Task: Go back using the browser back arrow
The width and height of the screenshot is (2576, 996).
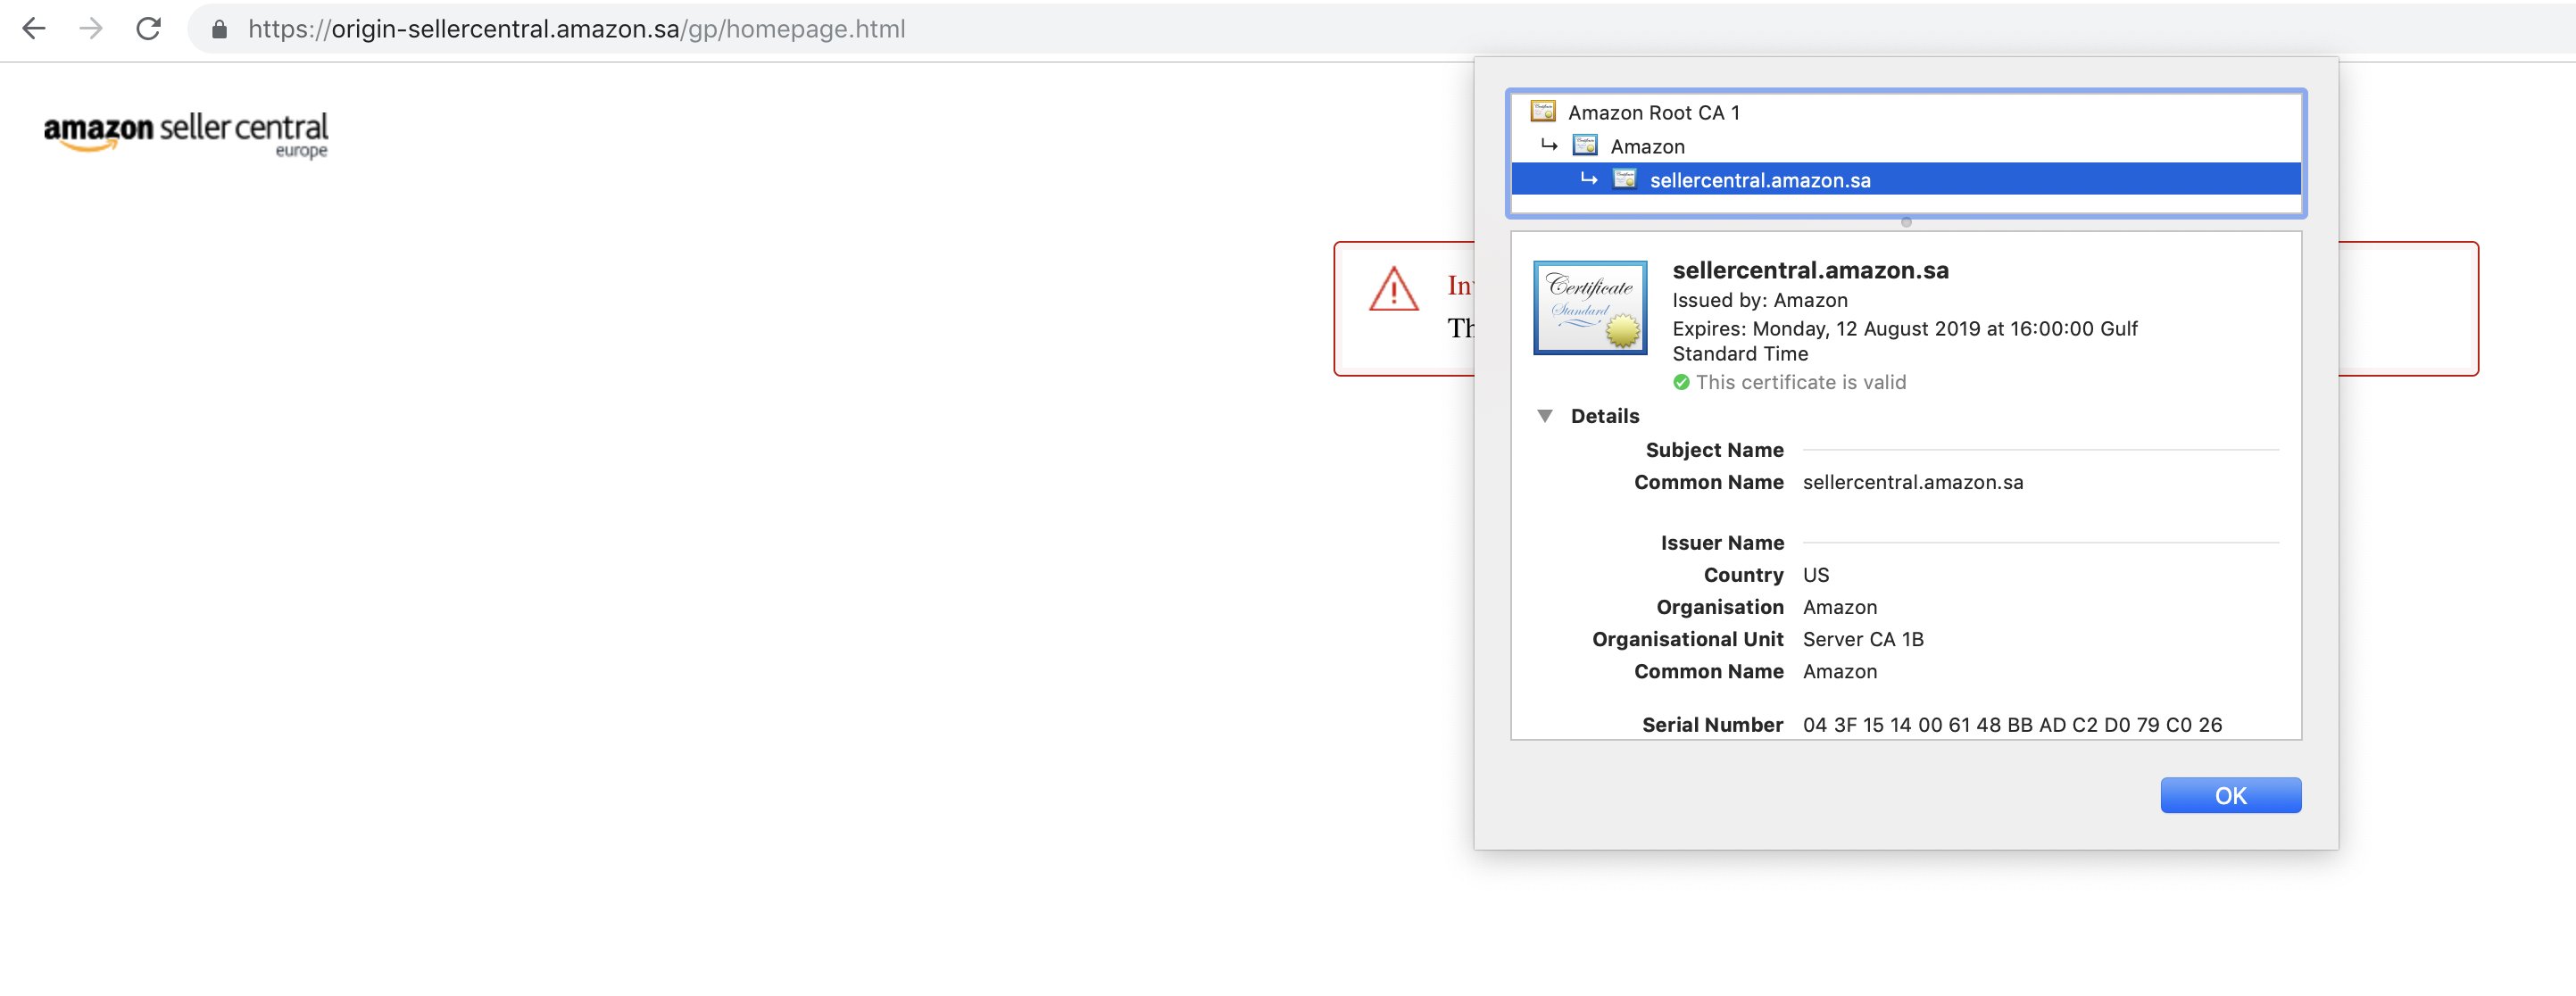Action: tap(34, 29)
